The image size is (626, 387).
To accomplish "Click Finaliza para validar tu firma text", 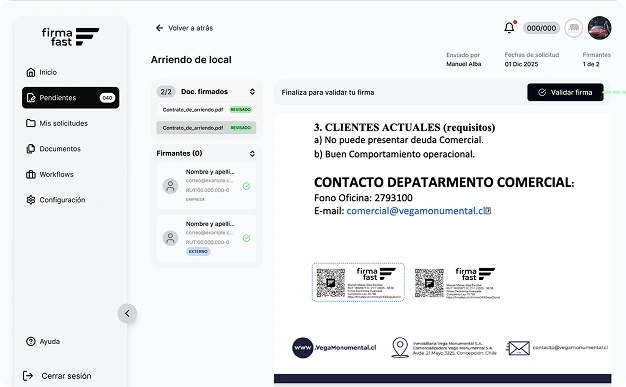I will click(x=328, y=93).
